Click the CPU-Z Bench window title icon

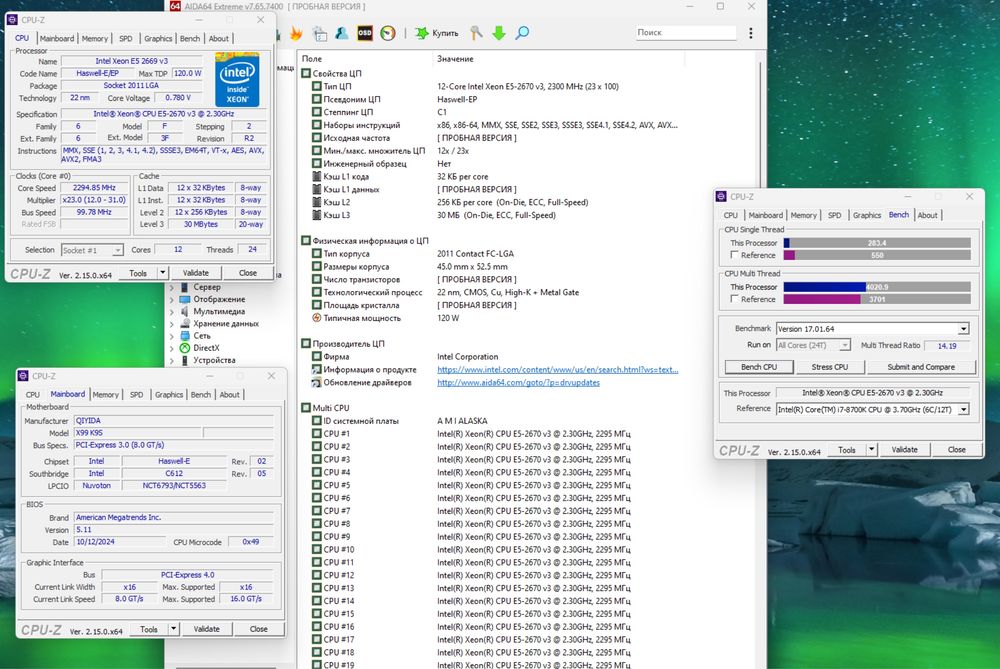click(721, 196)
